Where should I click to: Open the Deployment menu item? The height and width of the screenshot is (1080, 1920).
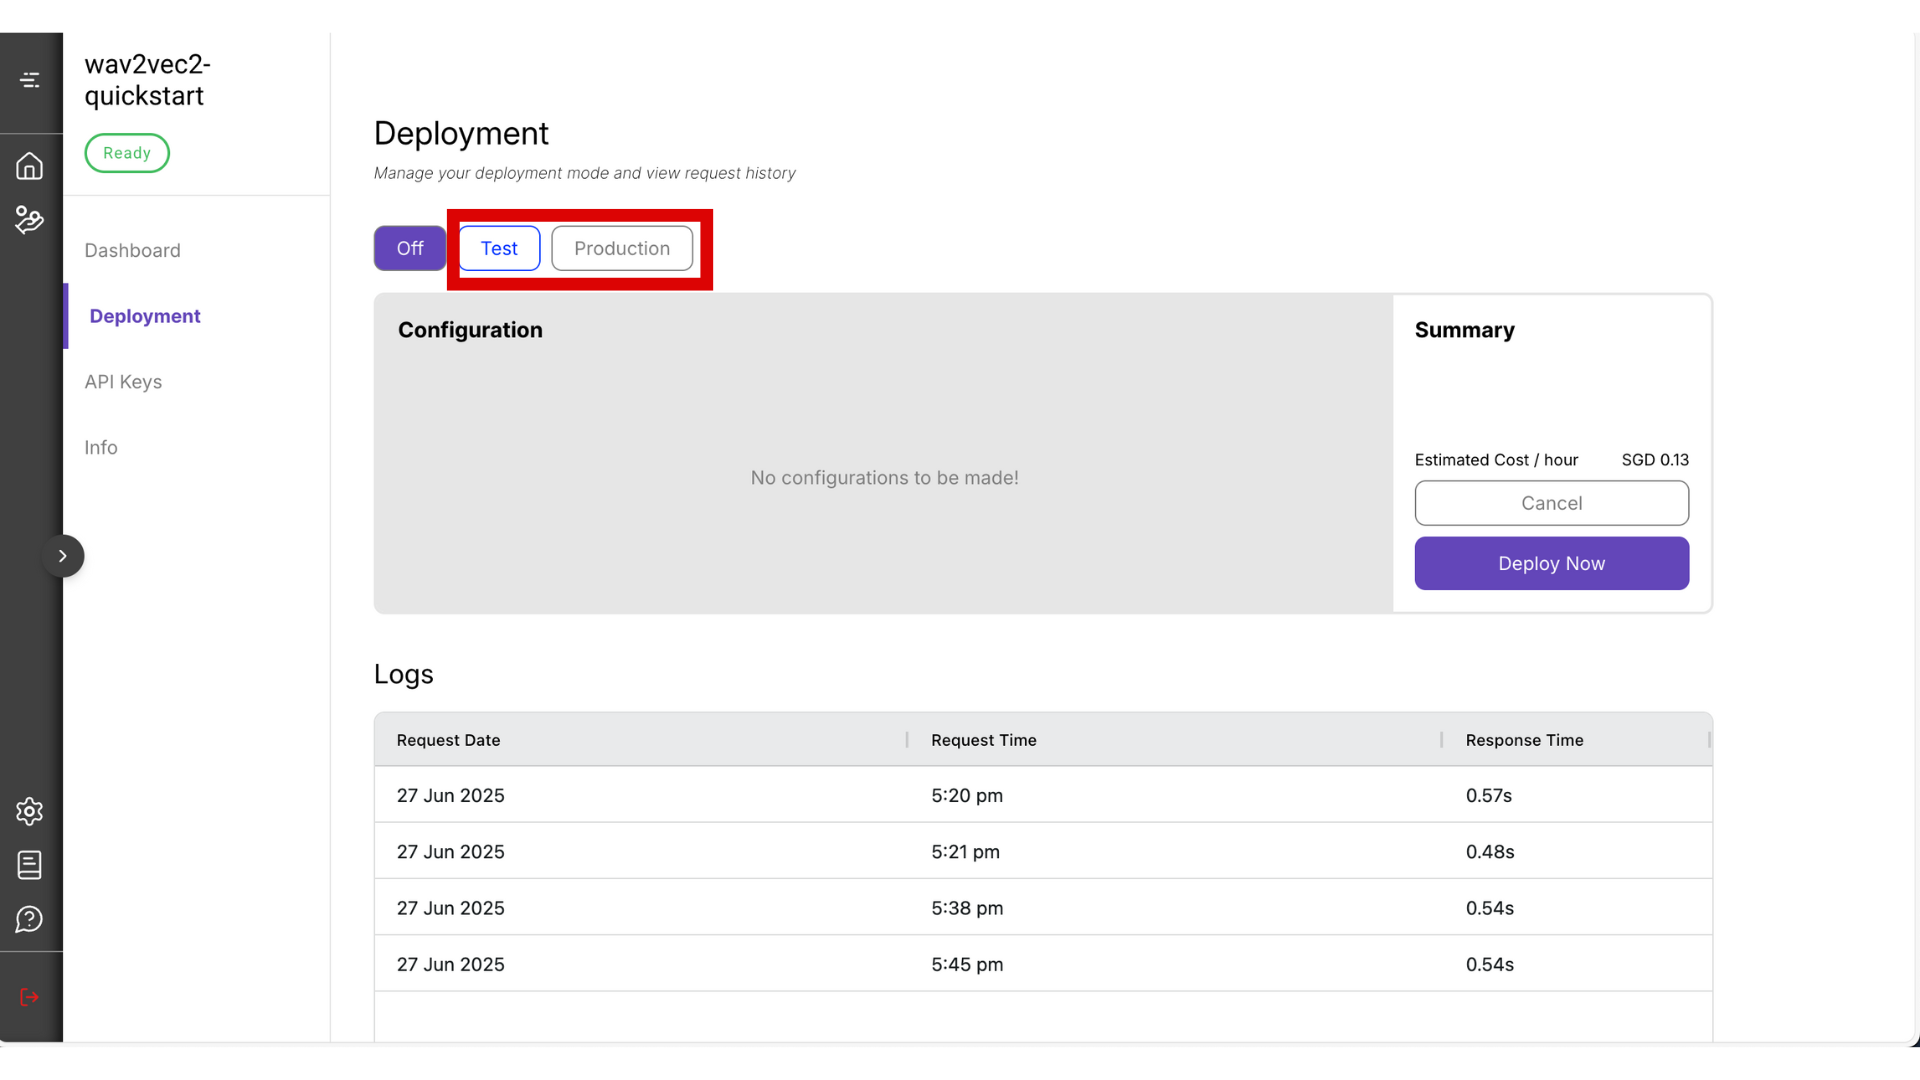tap(145, 316)
